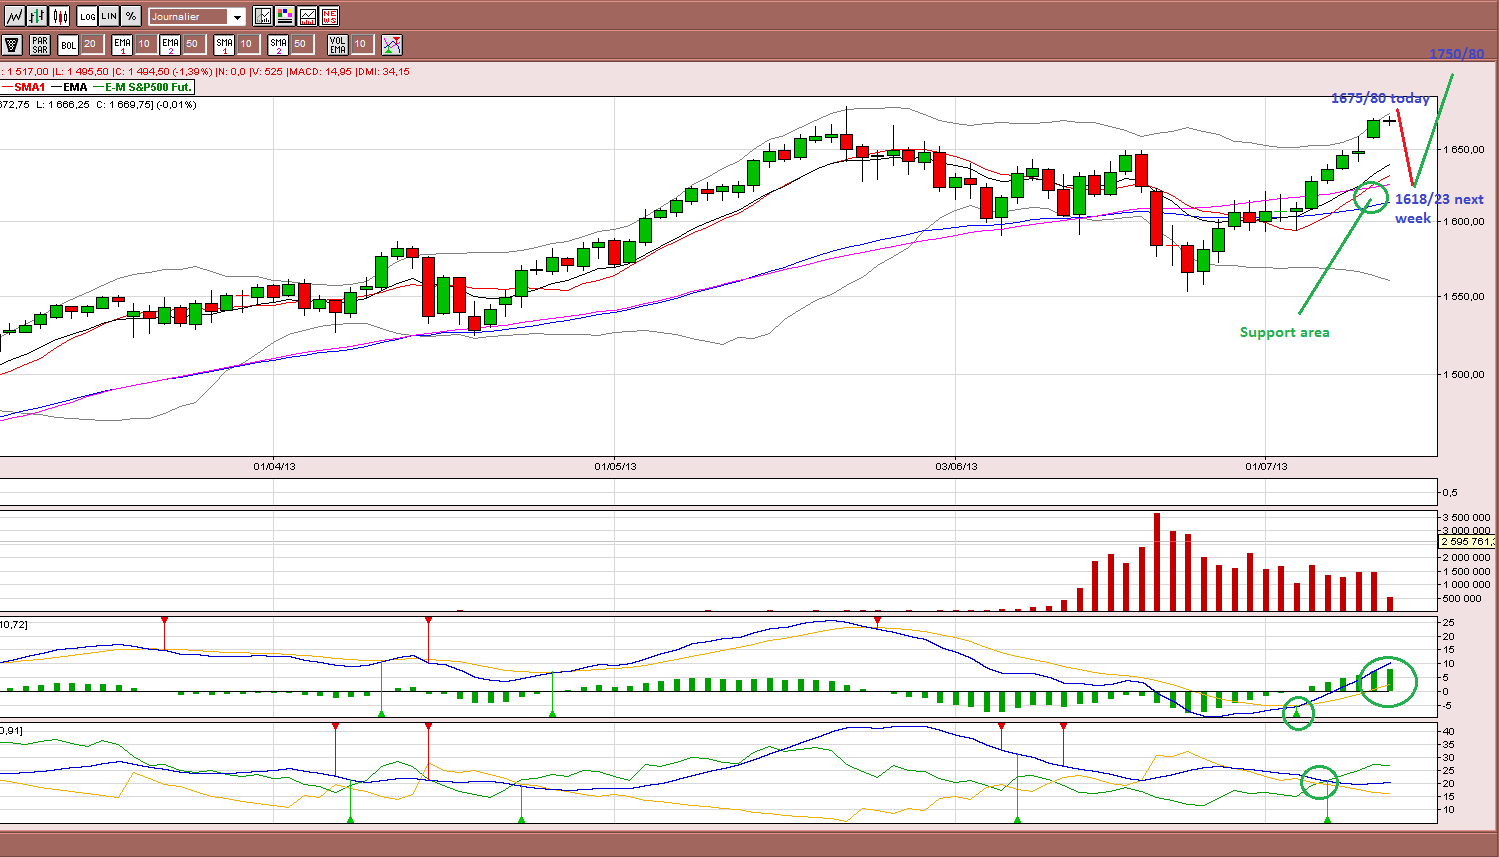Click the DMI: 34,15 readout
This screenshot has width=1499, height=857.
pos(382,72)
